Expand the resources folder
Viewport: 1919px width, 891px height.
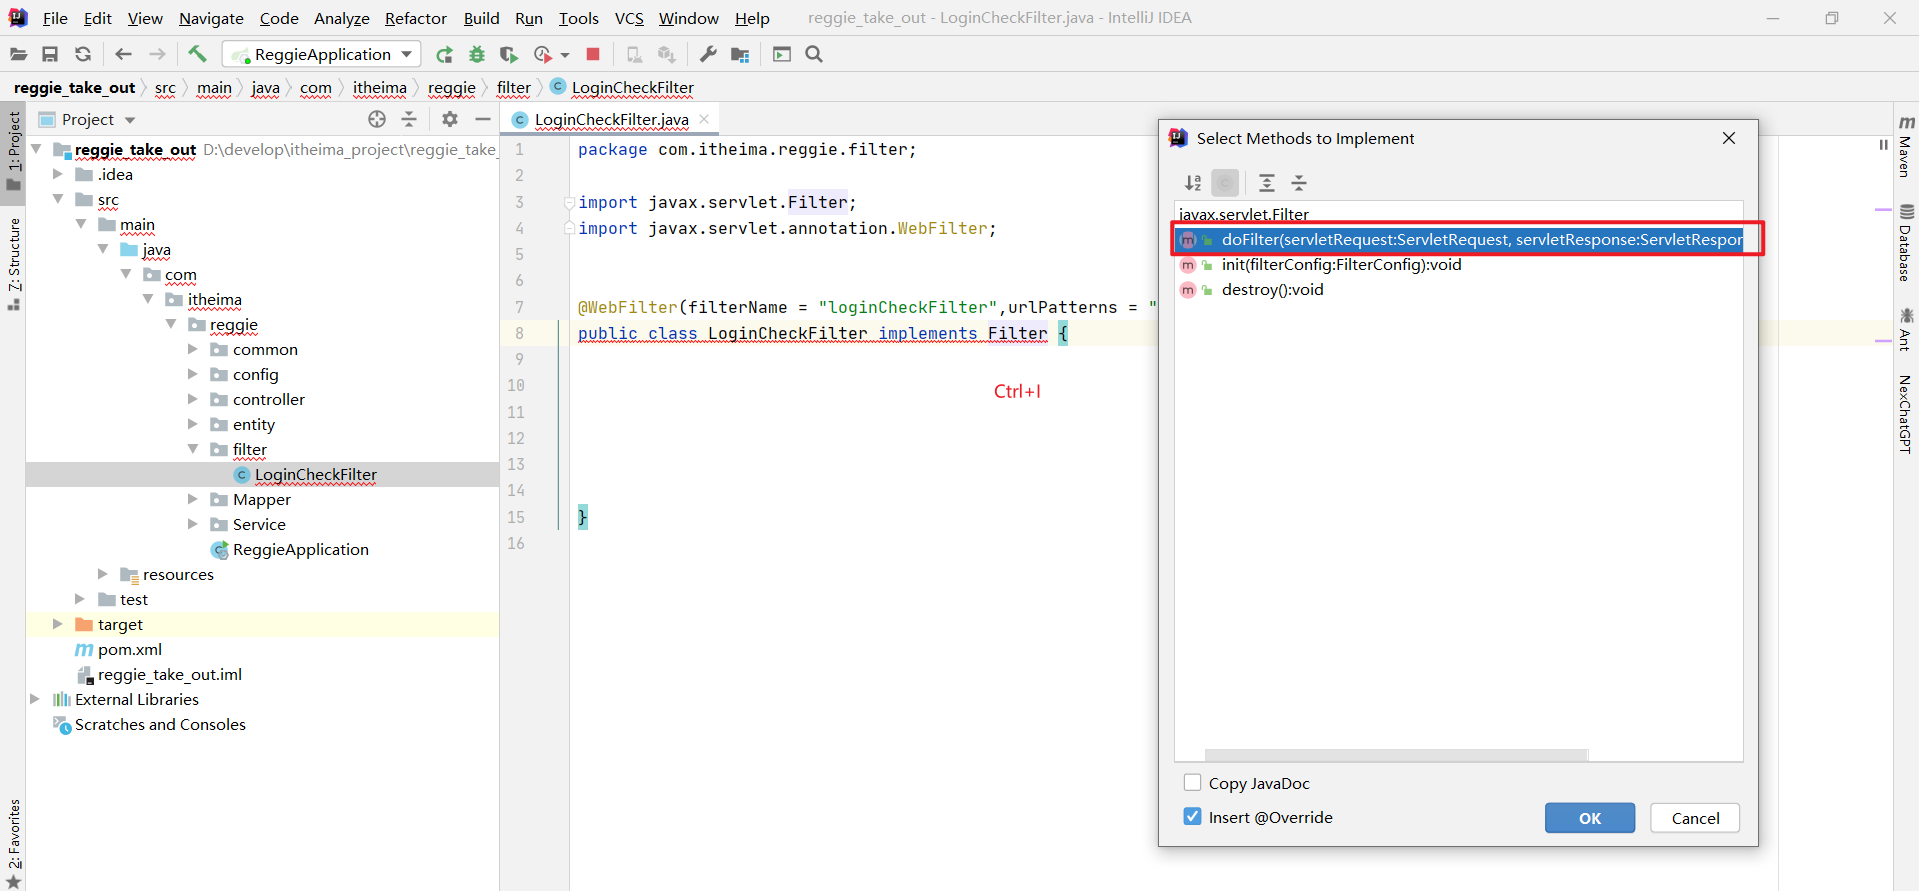click(x=102, y=574)
